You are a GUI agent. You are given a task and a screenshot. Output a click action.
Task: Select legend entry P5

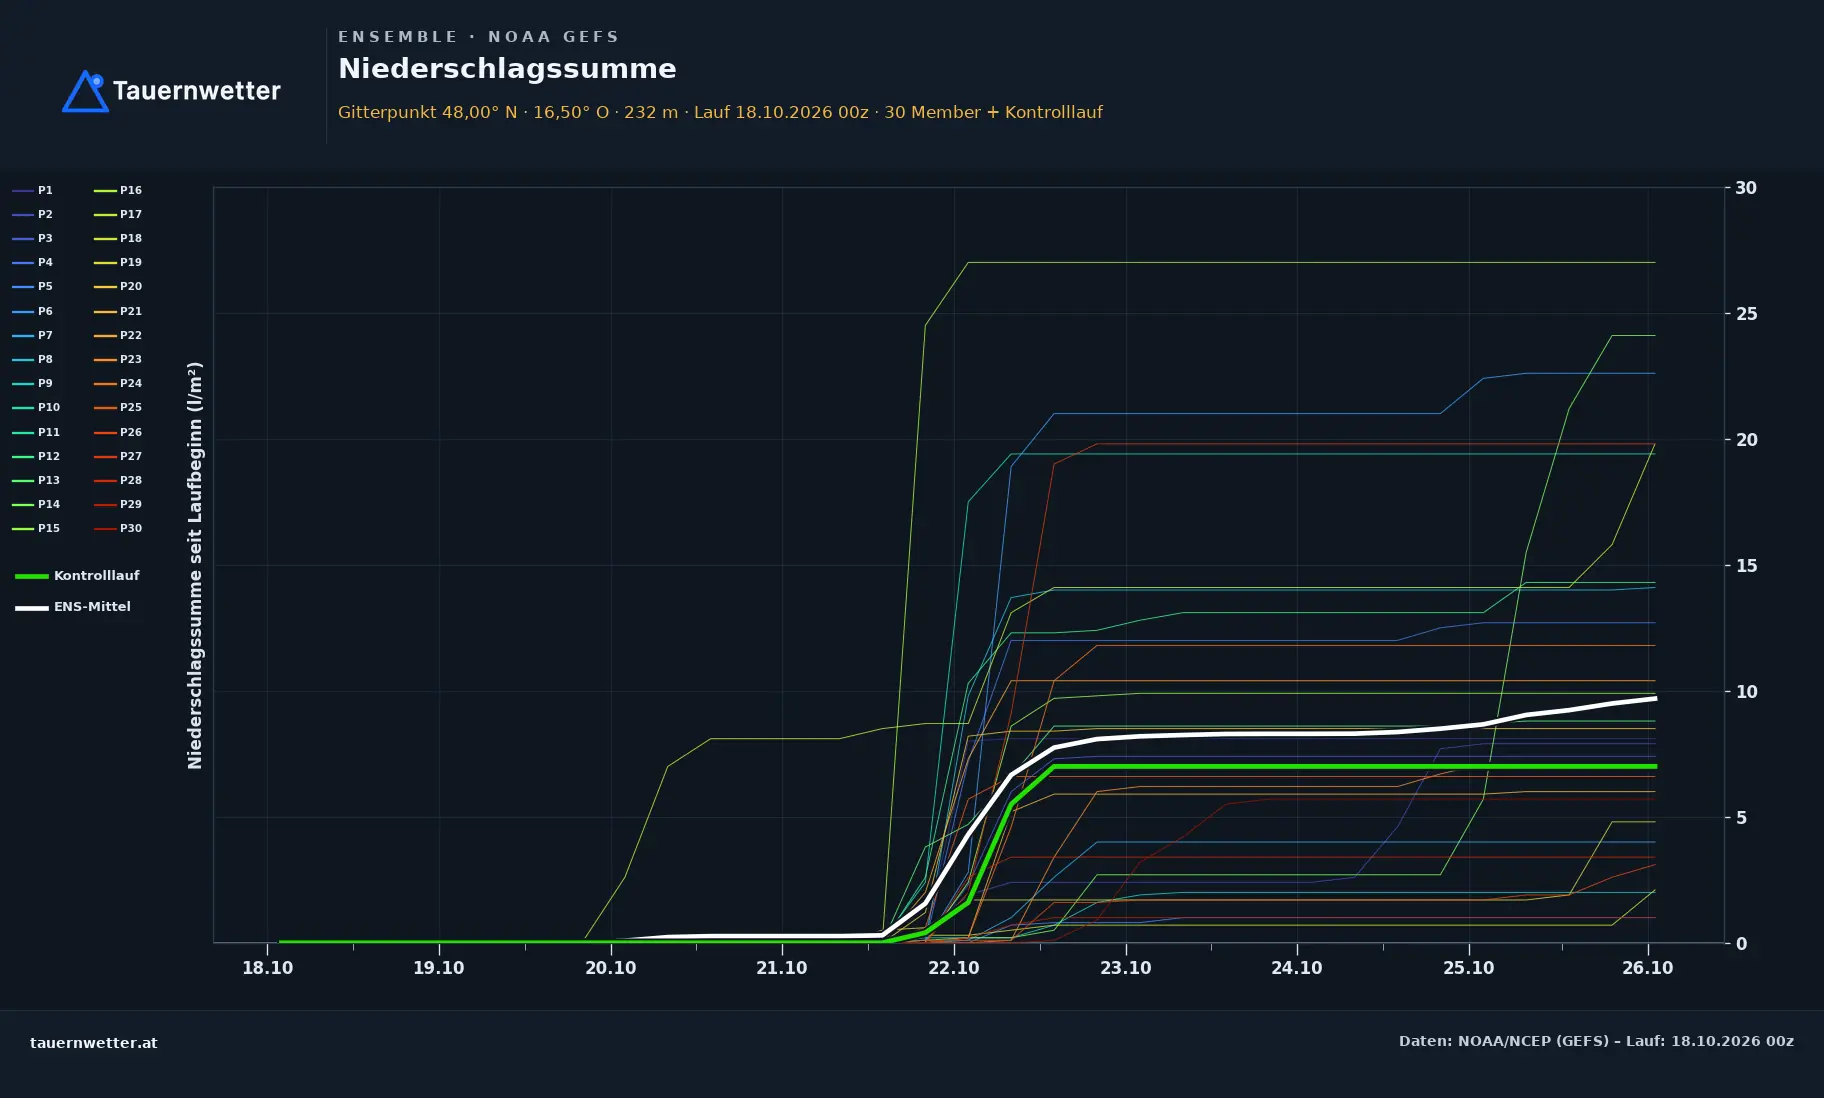tap(32, 286)
